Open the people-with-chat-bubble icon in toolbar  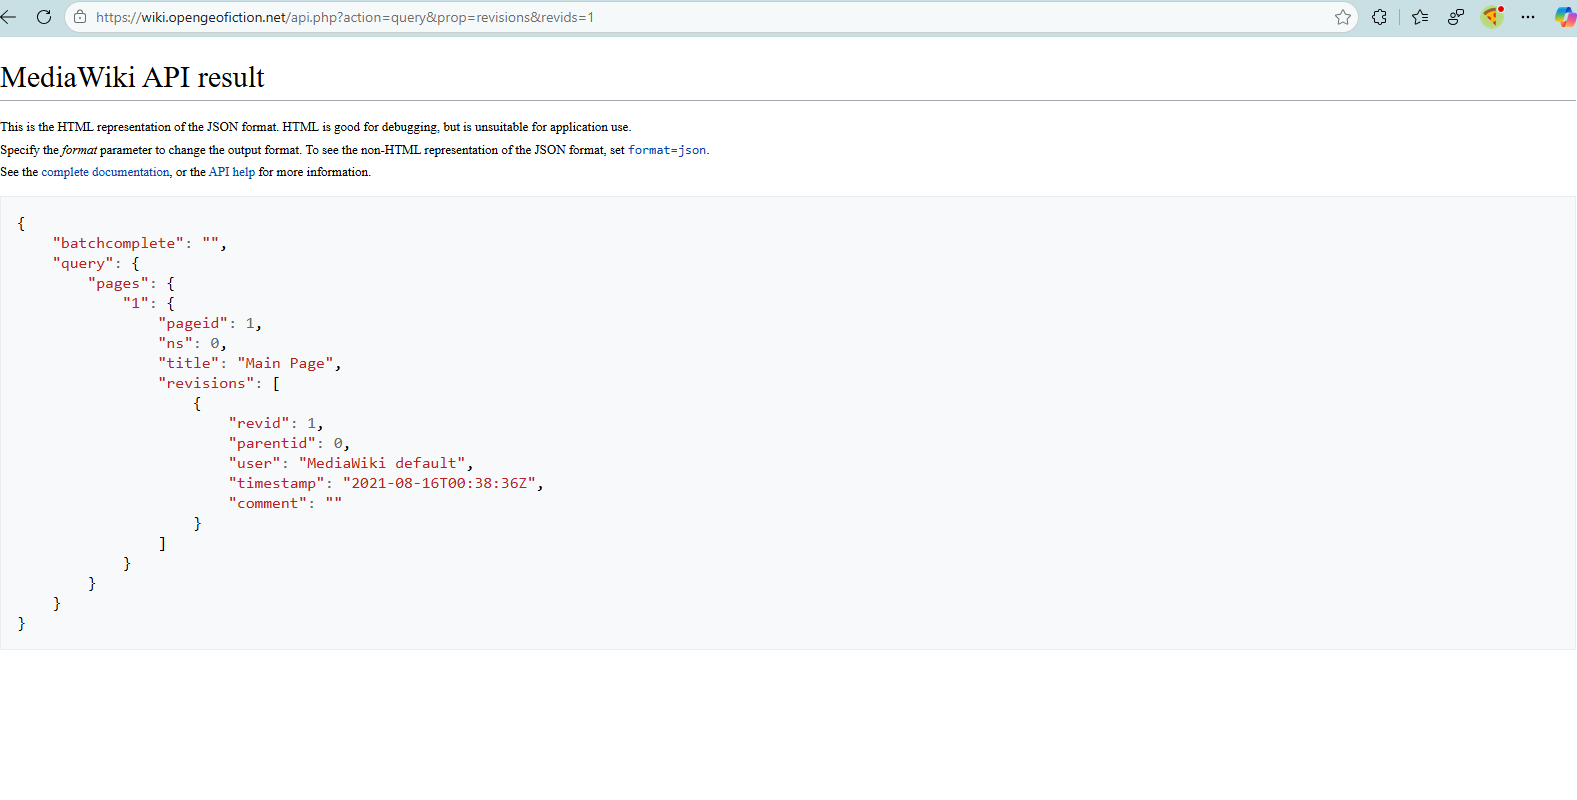click(x=1456, y=17)
